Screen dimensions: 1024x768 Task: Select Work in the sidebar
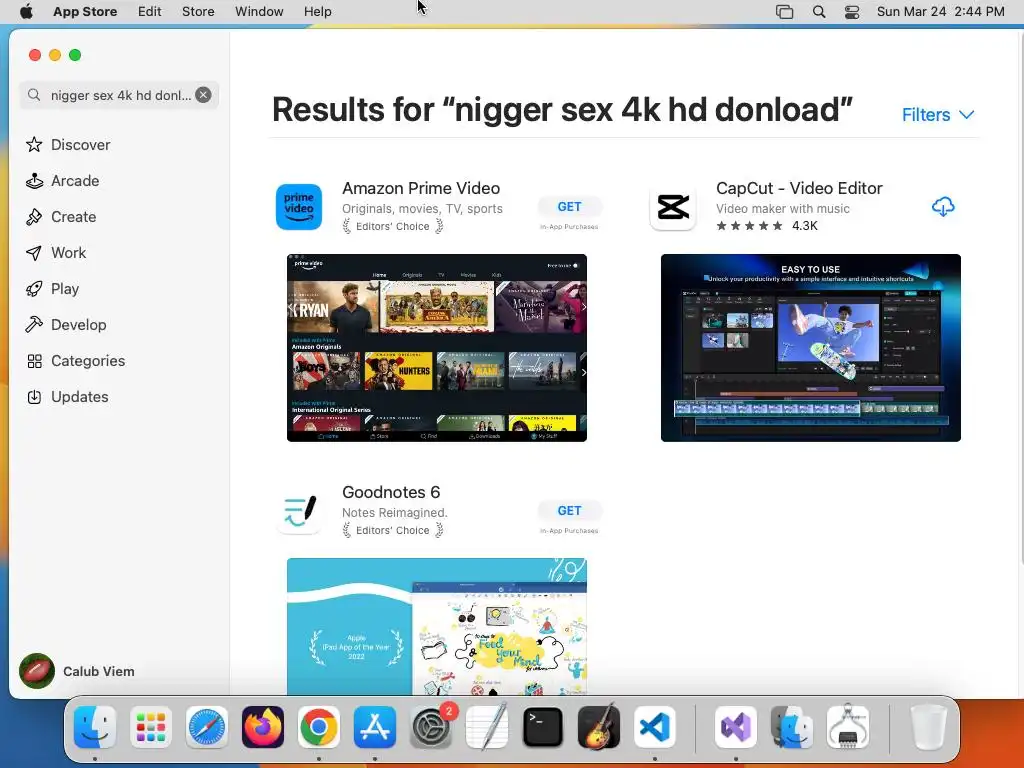[x=56, y=253]
